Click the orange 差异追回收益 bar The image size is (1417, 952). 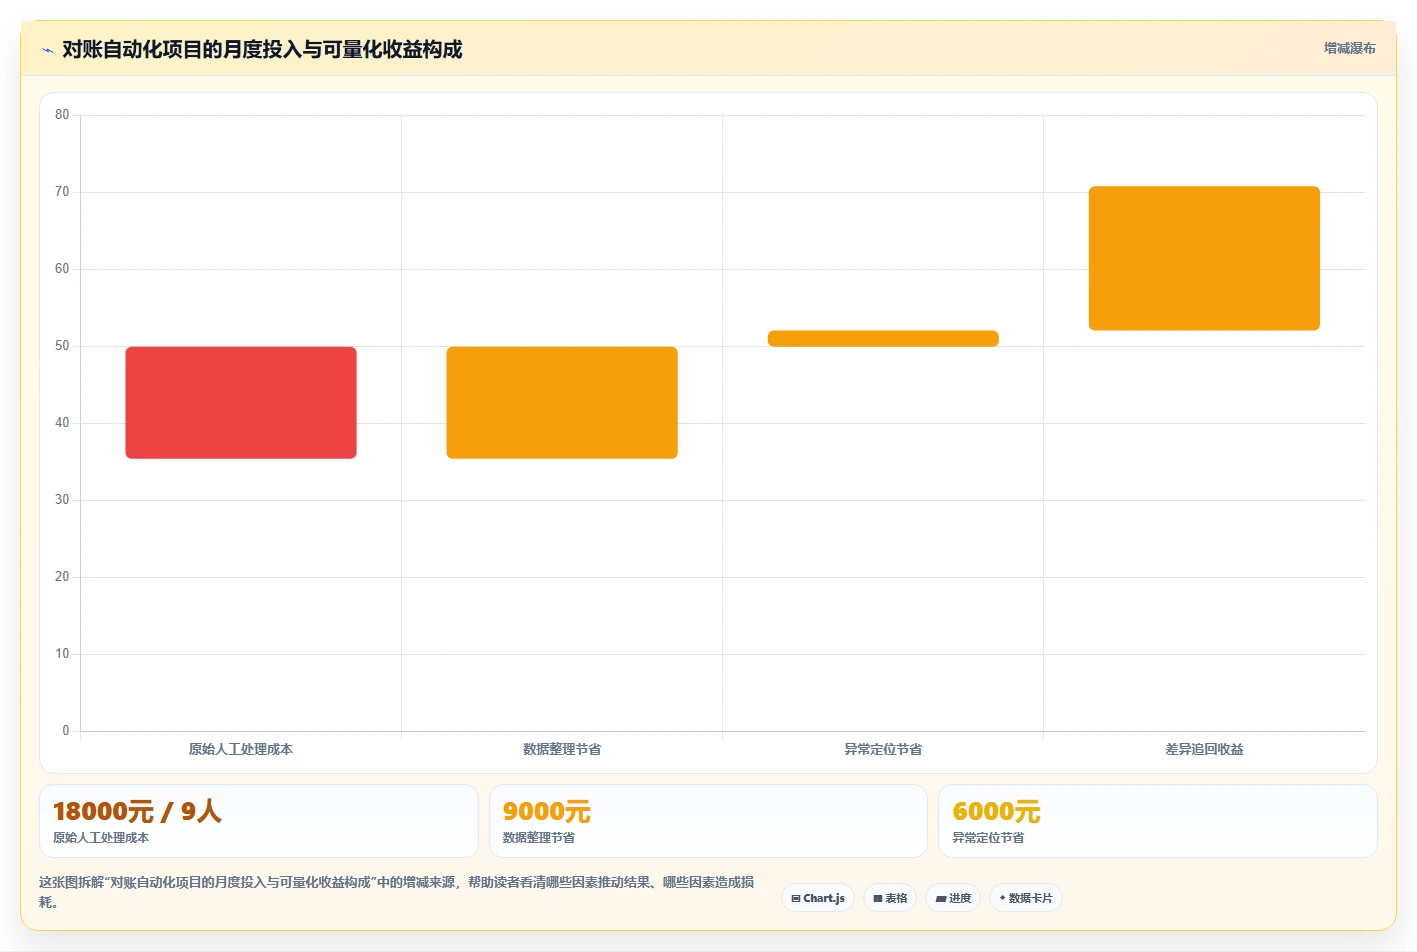(x=1204, y=258)
